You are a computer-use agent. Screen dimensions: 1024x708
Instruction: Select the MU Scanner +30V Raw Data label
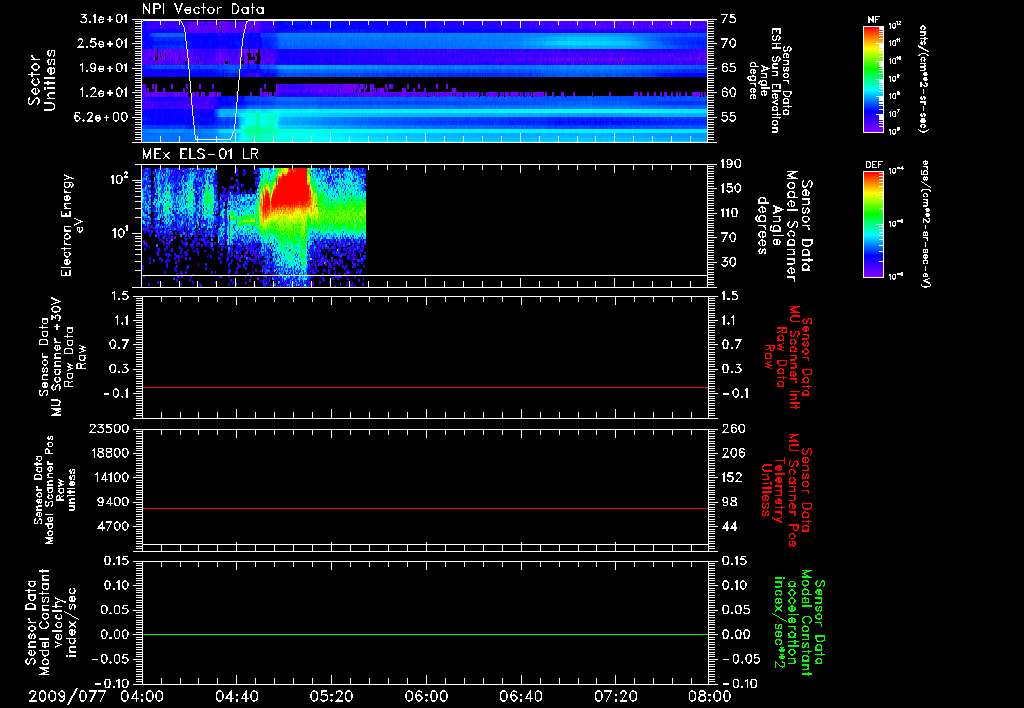[x=63, y=356]
